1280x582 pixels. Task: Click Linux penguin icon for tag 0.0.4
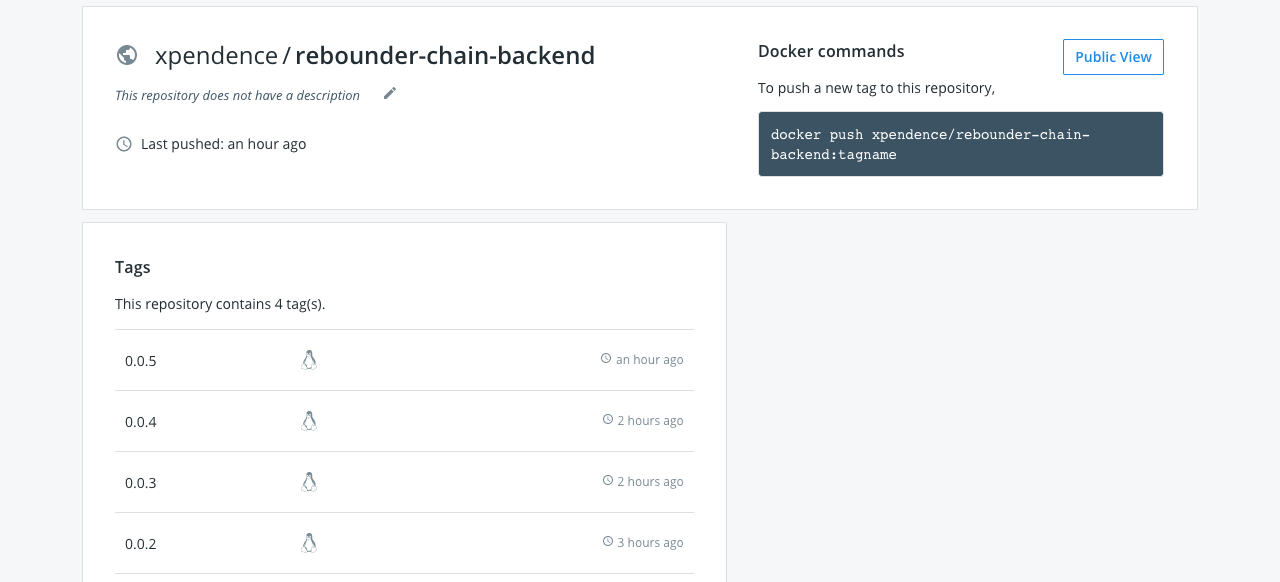(x=309, y=421)
